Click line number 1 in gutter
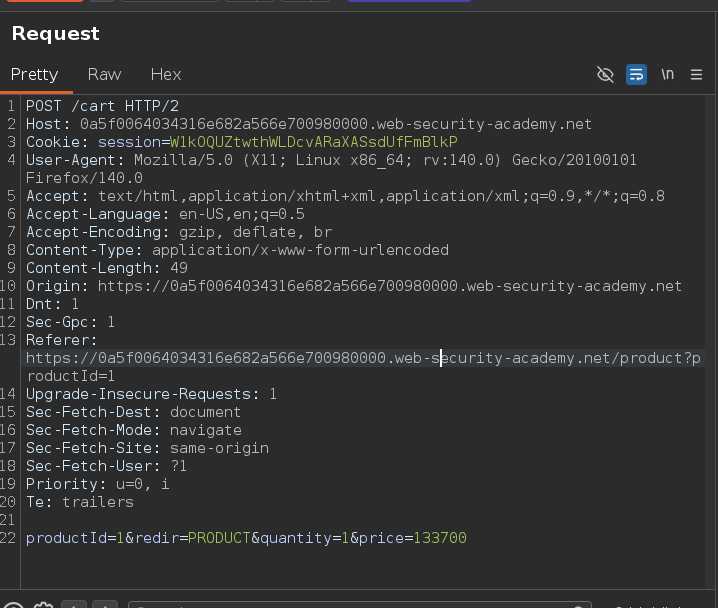 pos(11,106)
